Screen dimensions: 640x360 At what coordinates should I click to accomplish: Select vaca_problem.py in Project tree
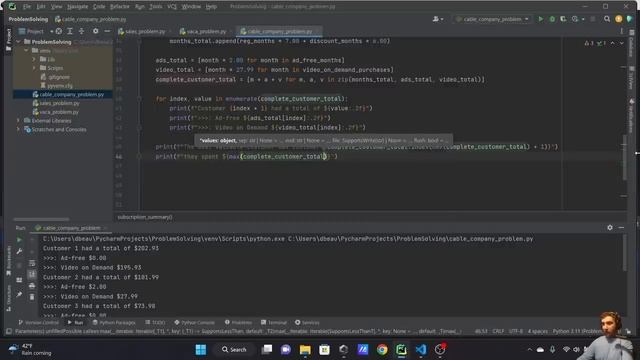pyautogui.click(x=60, y=112)
